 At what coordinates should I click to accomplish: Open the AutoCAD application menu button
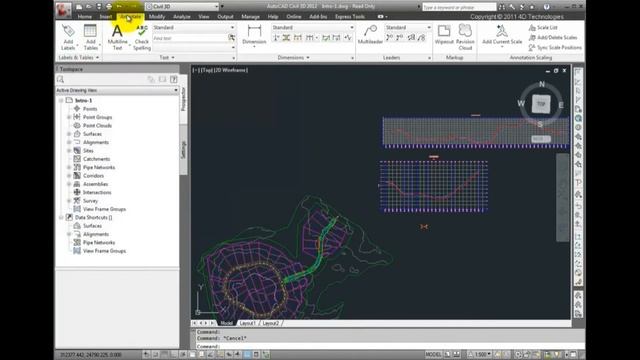[63, 9]
